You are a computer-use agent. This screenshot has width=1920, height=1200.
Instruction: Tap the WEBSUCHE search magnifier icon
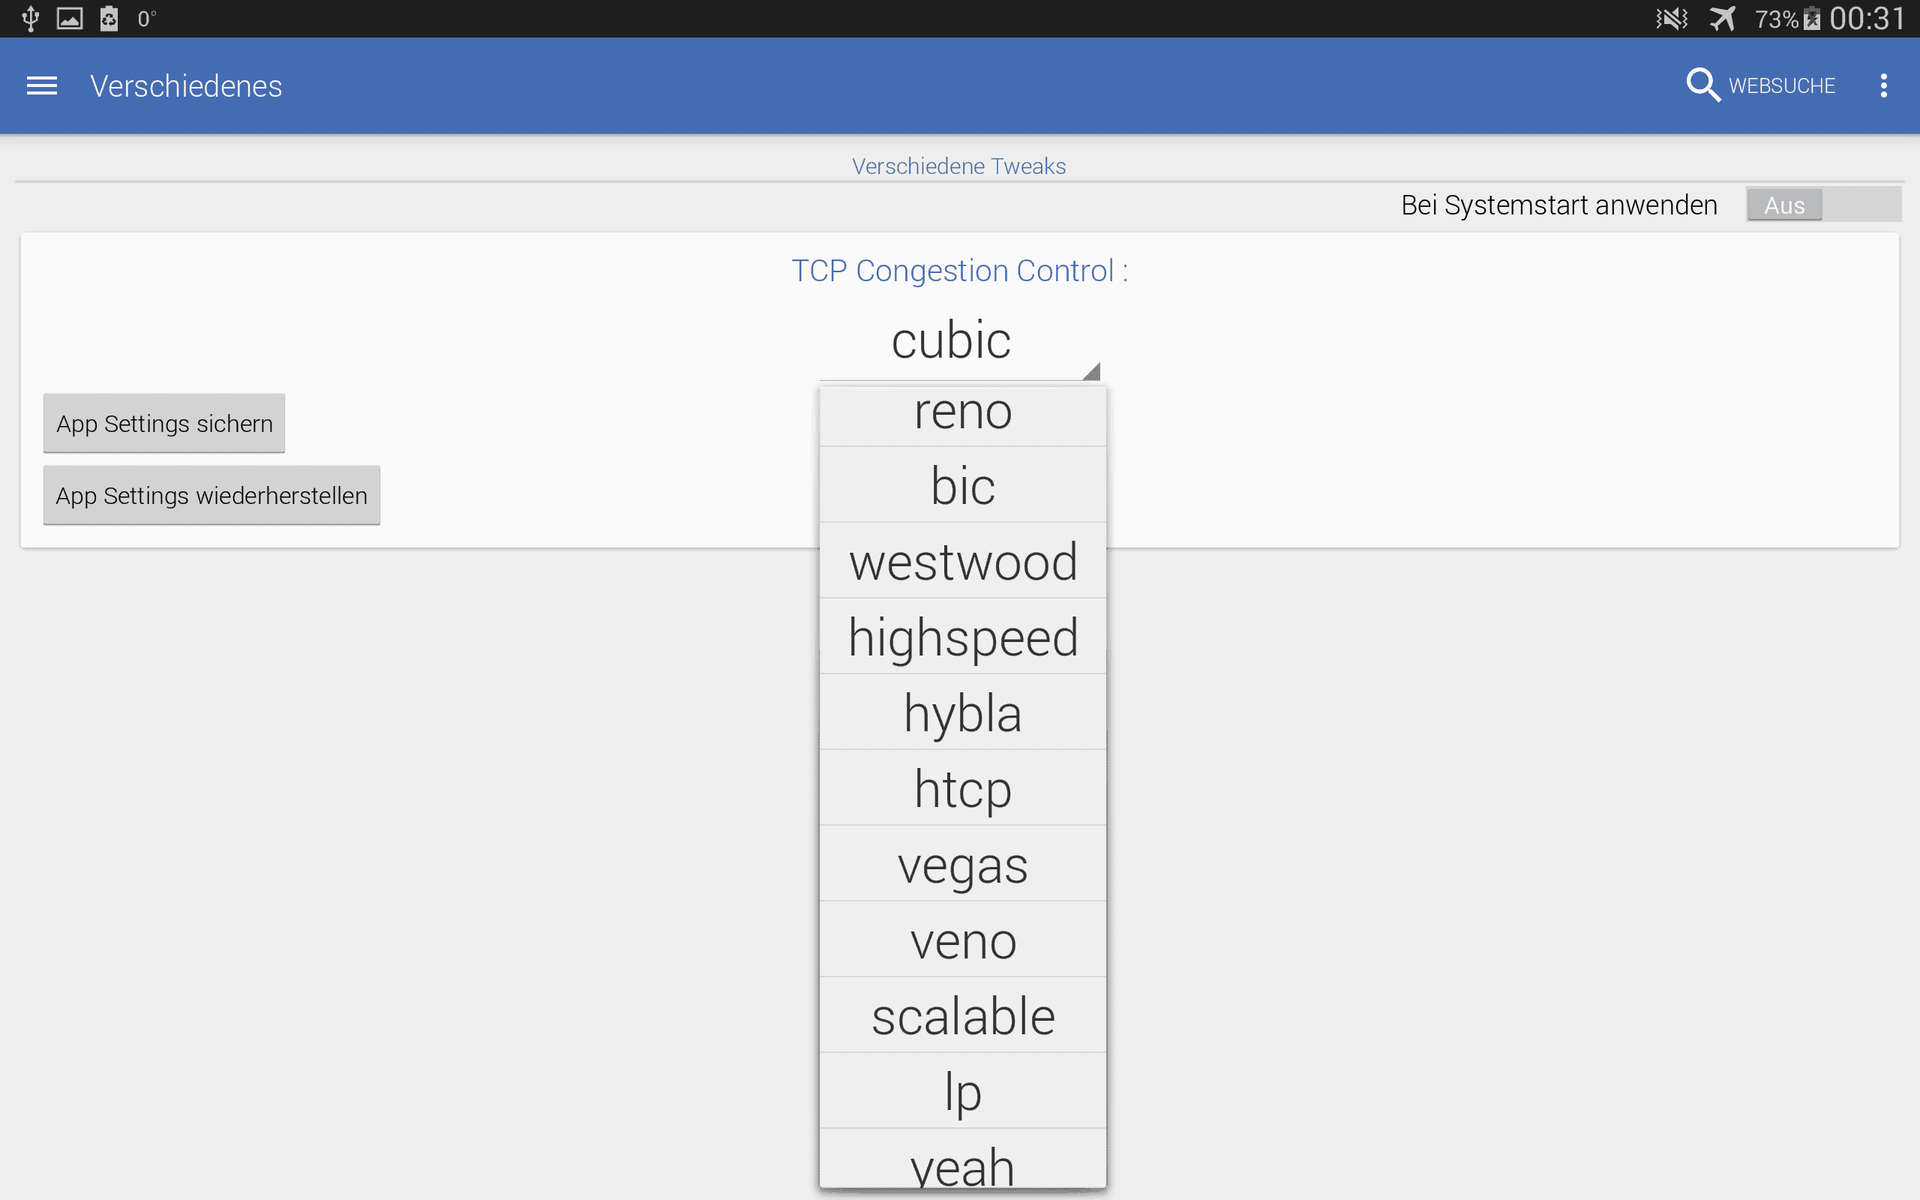[1702, 85]
